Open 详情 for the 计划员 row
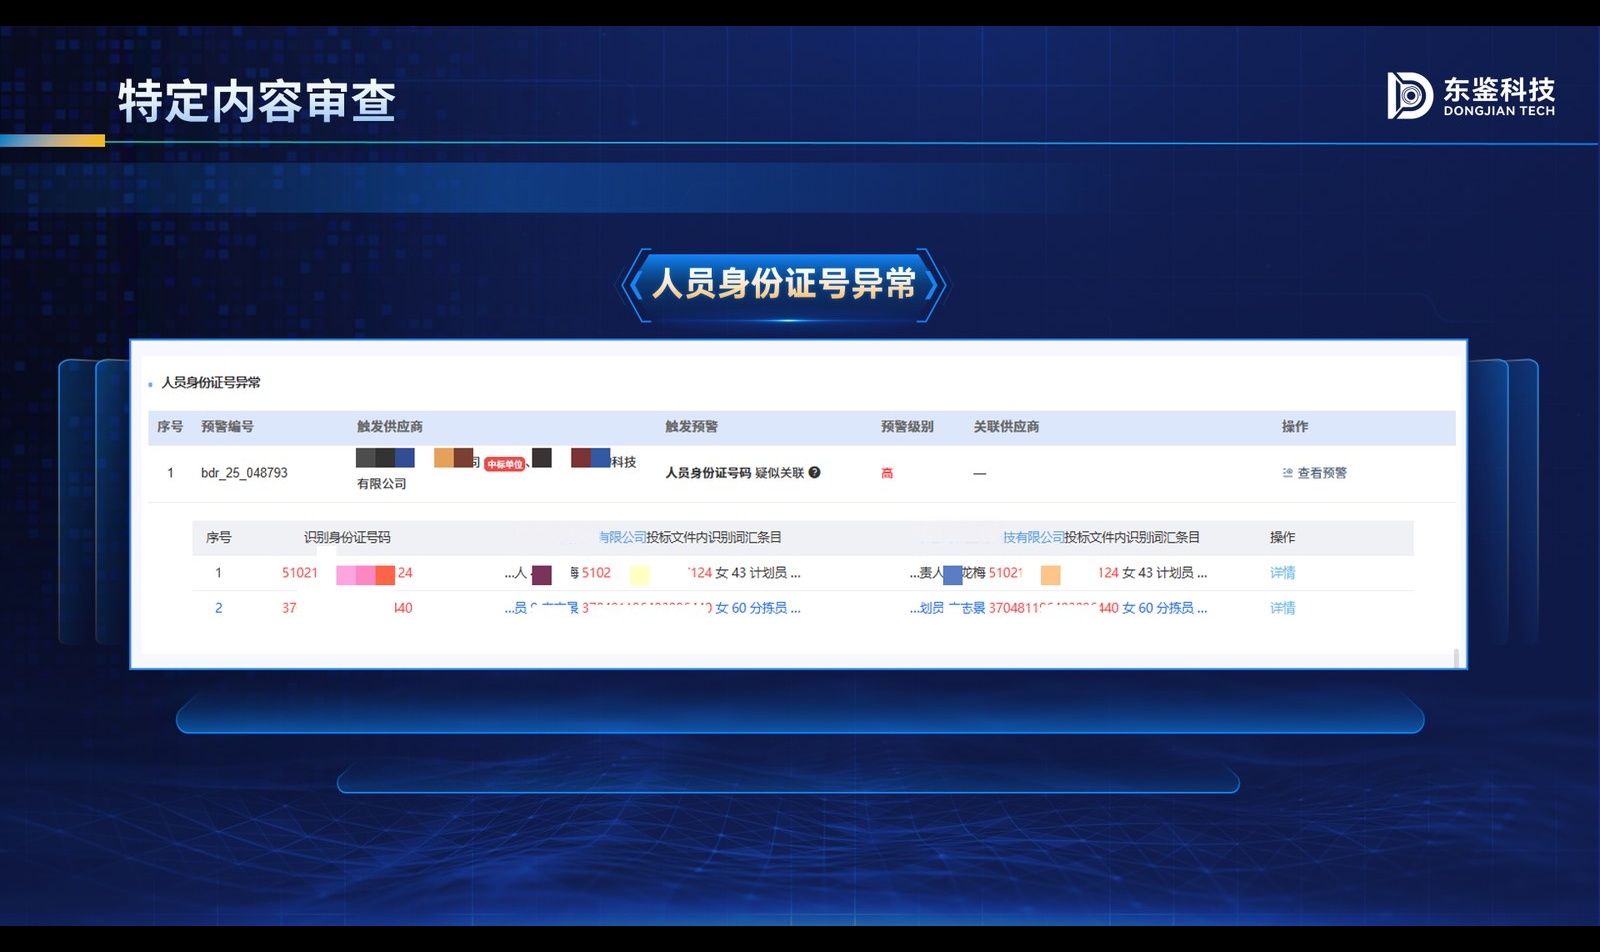The height and width of the screenshot is (952, 1600). tap(1282, 573)
